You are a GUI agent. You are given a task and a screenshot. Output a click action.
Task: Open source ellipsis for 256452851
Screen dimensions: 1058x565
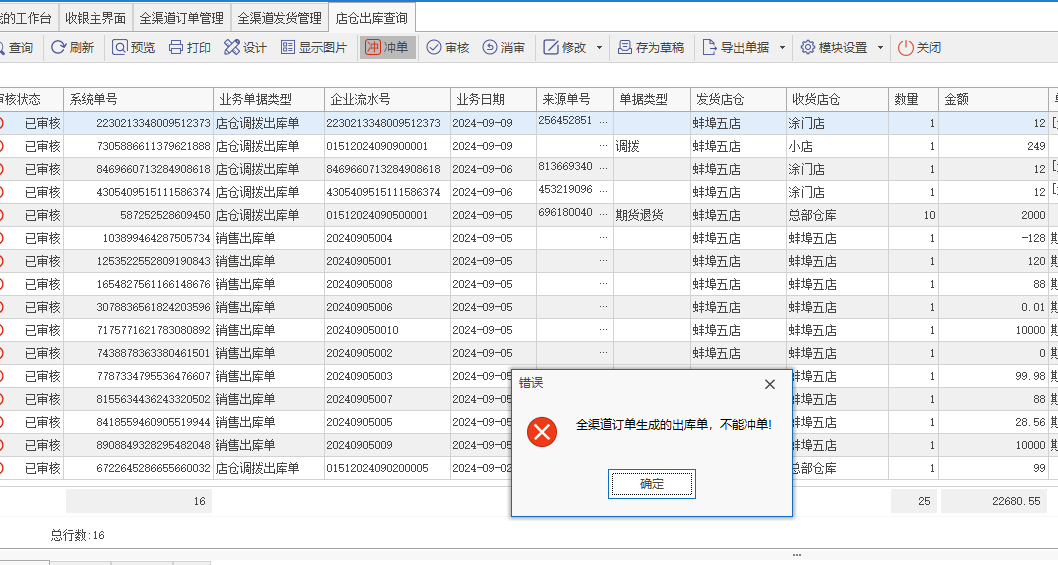click(x=603, y=123)
